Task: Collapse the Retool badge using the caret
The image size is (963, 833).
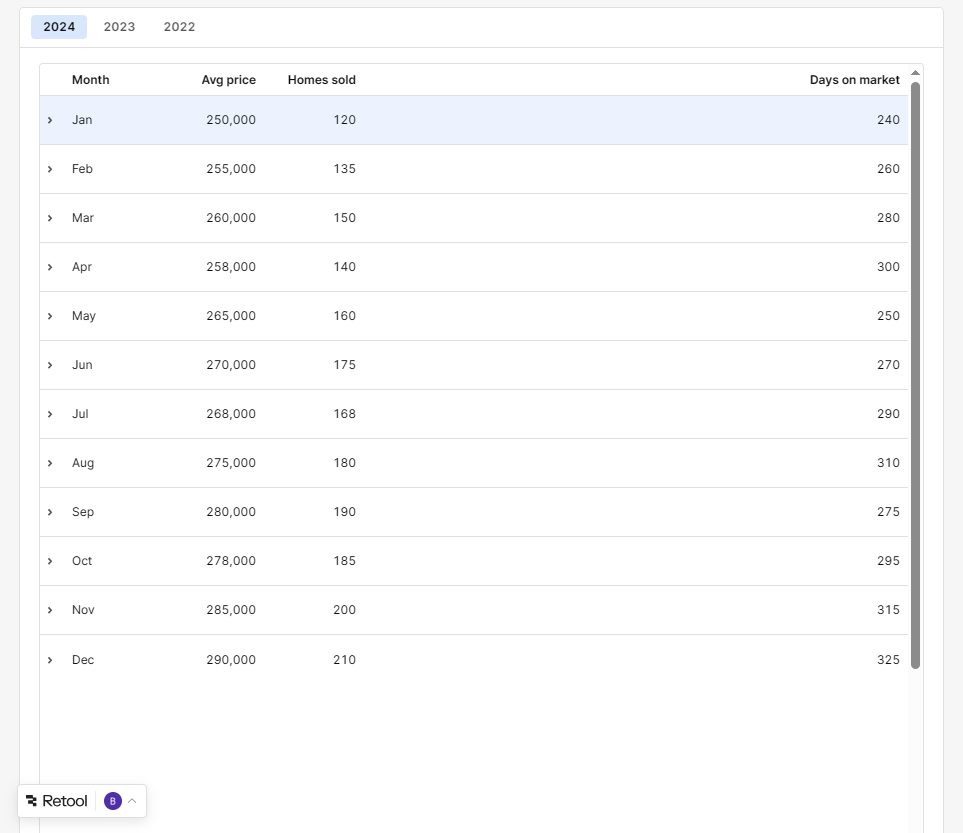Action: (x=131, y=800)
